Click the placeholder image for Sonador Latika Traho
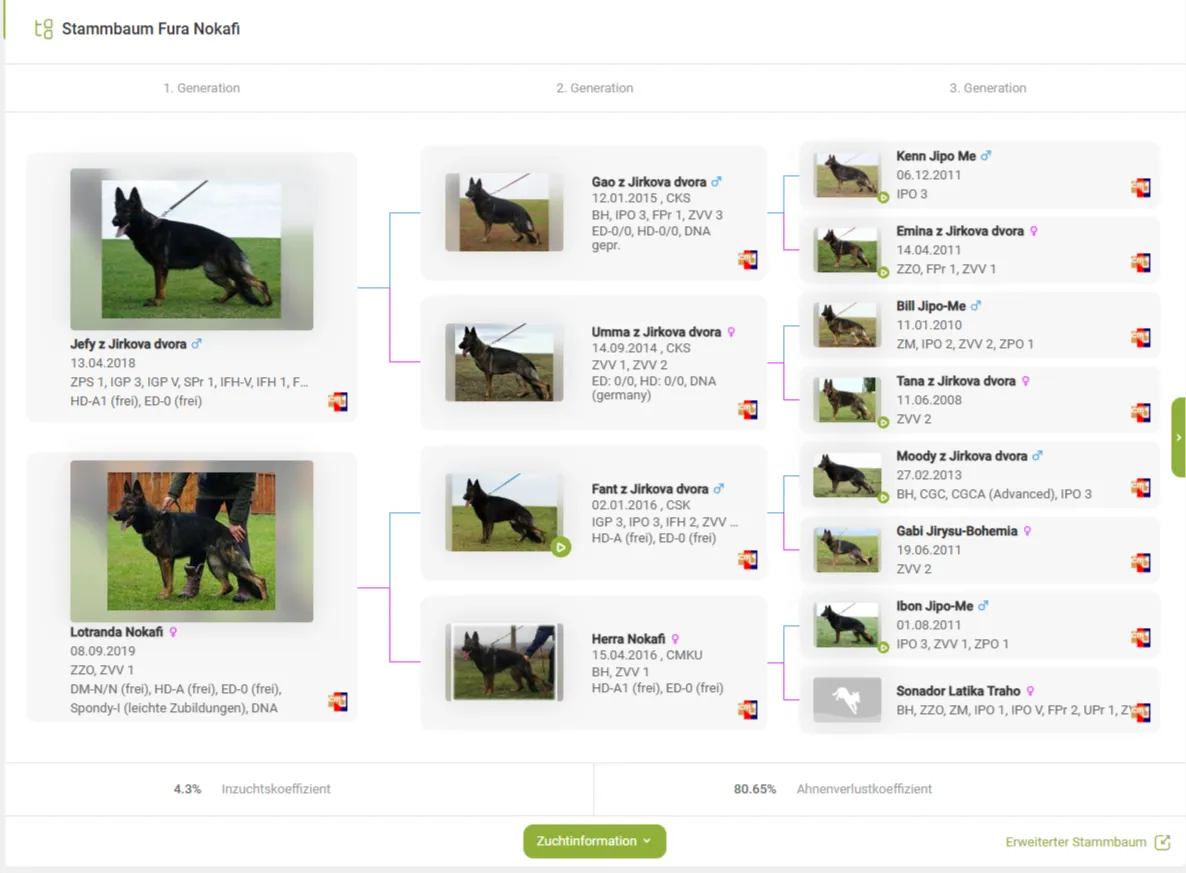Viewport: 1186px width, 873px height. [x=847, y=700]
